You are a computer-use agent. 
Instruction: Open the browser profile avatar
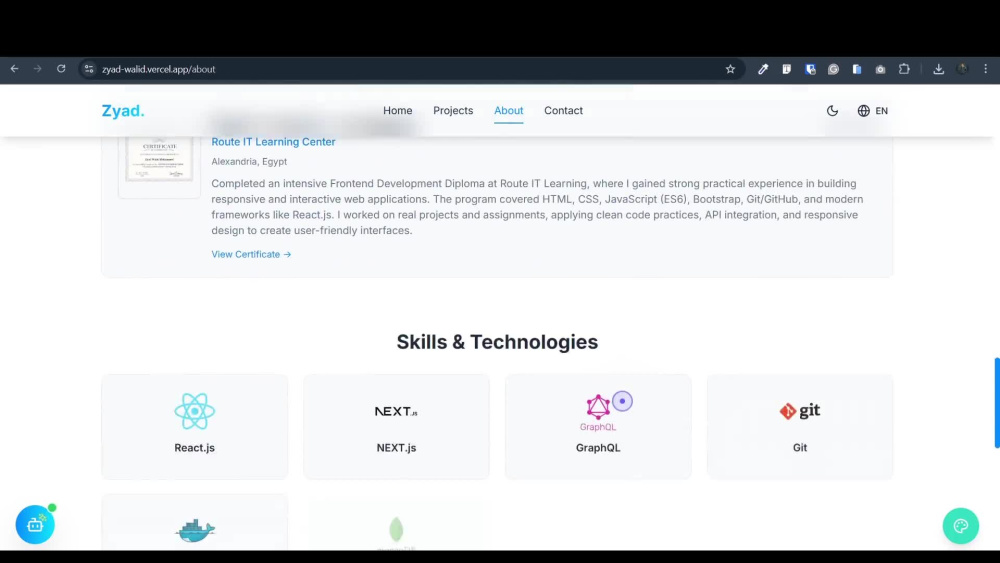click(962, 69)
